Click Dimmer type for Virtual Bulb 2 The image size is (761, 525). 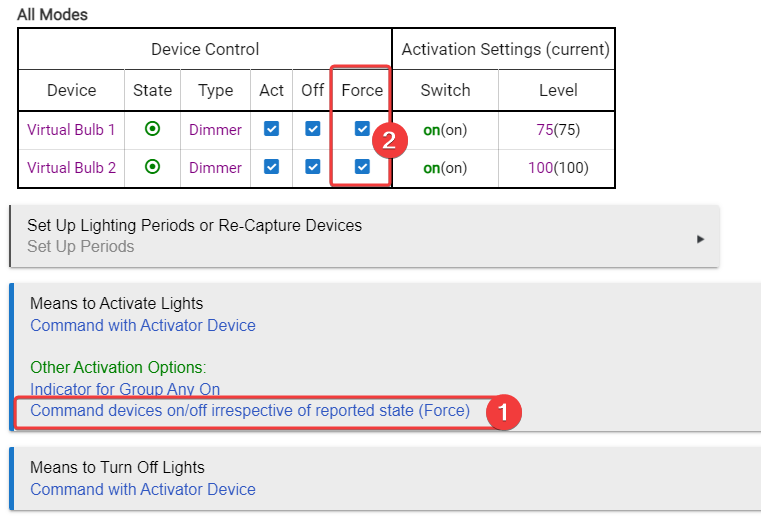tap(215, 168)
